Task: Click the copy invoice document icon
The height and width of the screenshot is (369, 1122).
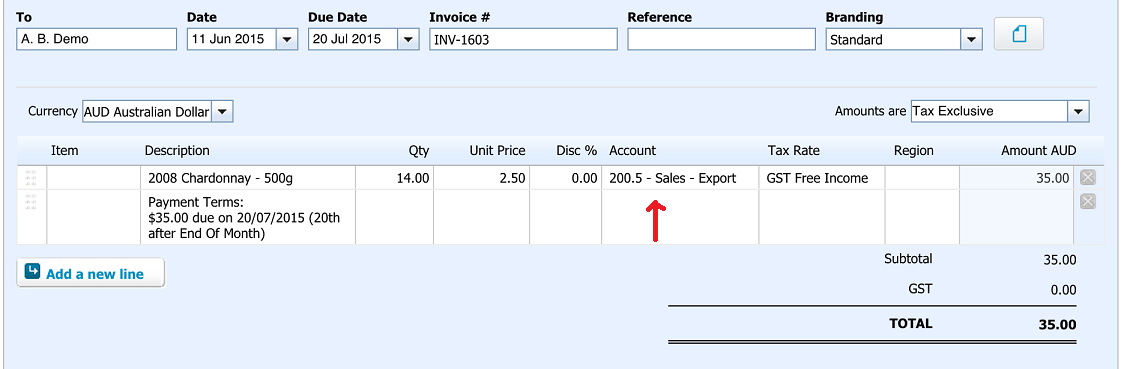Action: tap(1018, 34)
